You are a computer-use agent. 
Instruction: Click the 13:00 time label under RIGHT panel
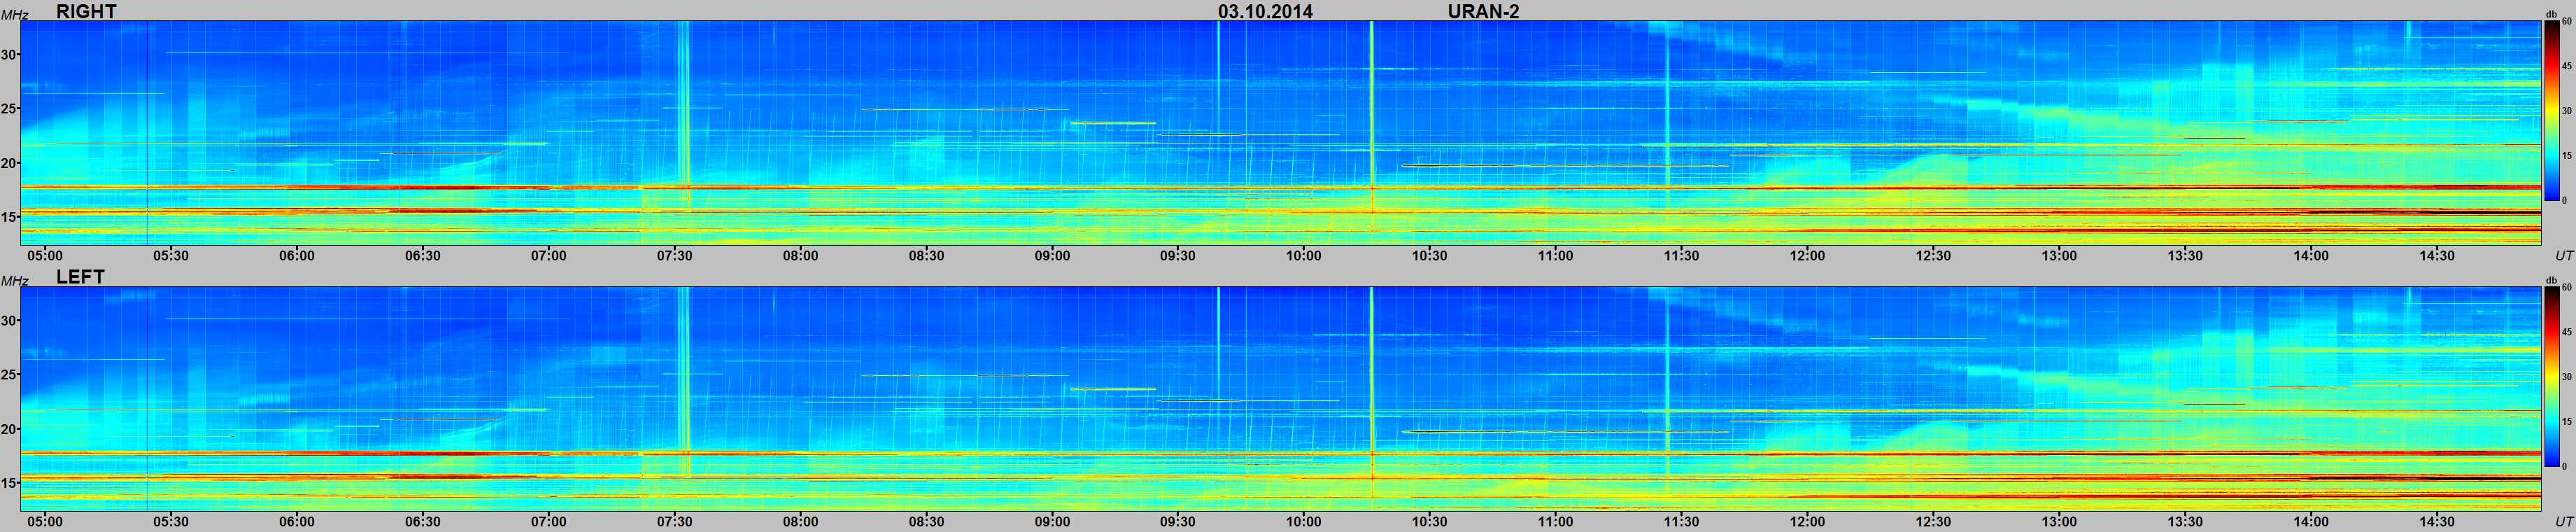[2060, 256]
